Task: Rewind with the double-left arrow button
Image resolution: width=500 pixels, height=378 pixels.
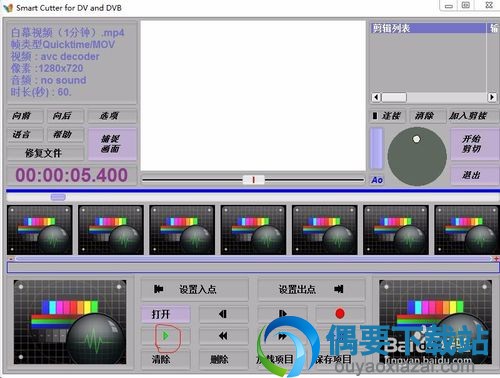Action: coord(223,336)
